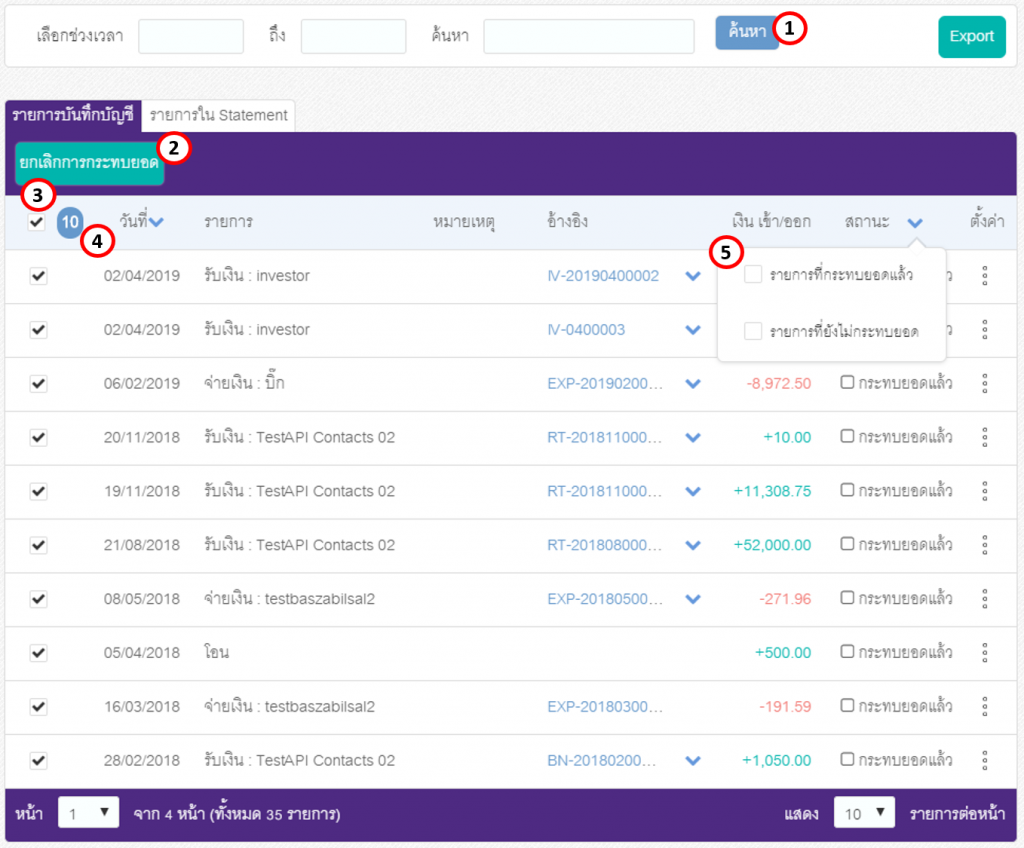This screenshot has height=848, width=1024.
Task: Expand details chevron next to IV-0400003
Action: click(693, 330)
